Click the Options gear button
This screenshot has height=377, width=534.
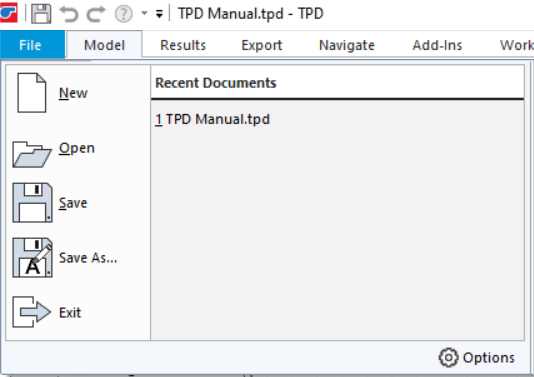point(477,358)
